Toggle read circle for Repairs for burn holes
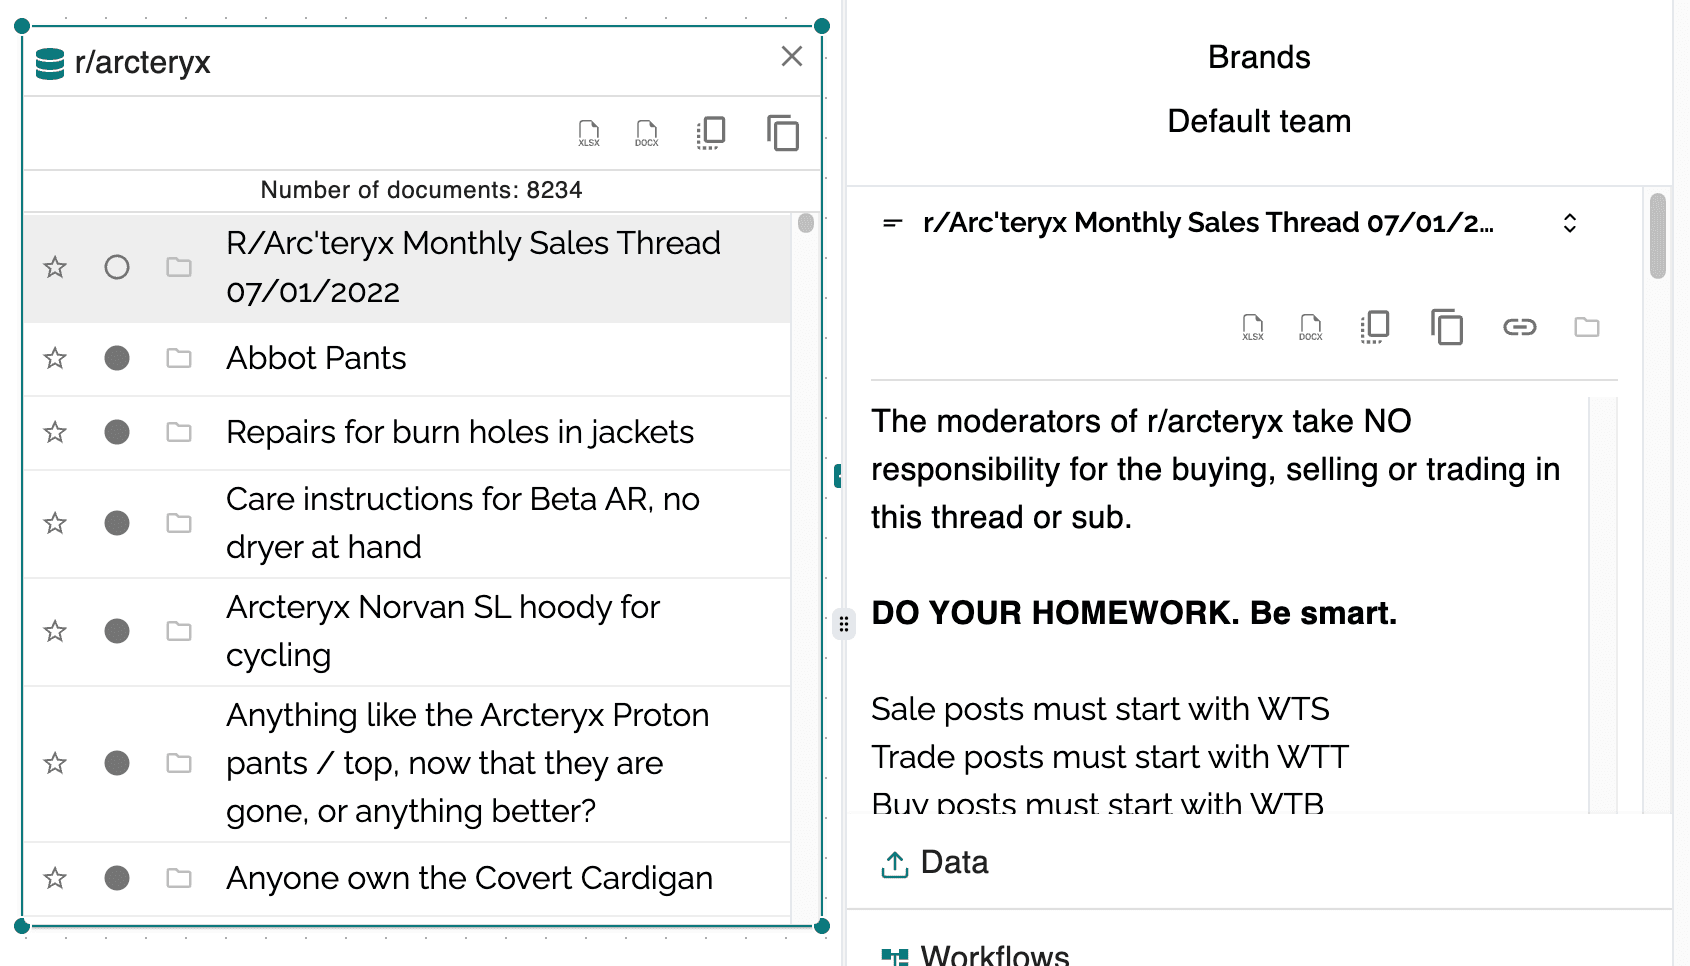This screenshot has height=966, width=1690. [x=117, y=432]
